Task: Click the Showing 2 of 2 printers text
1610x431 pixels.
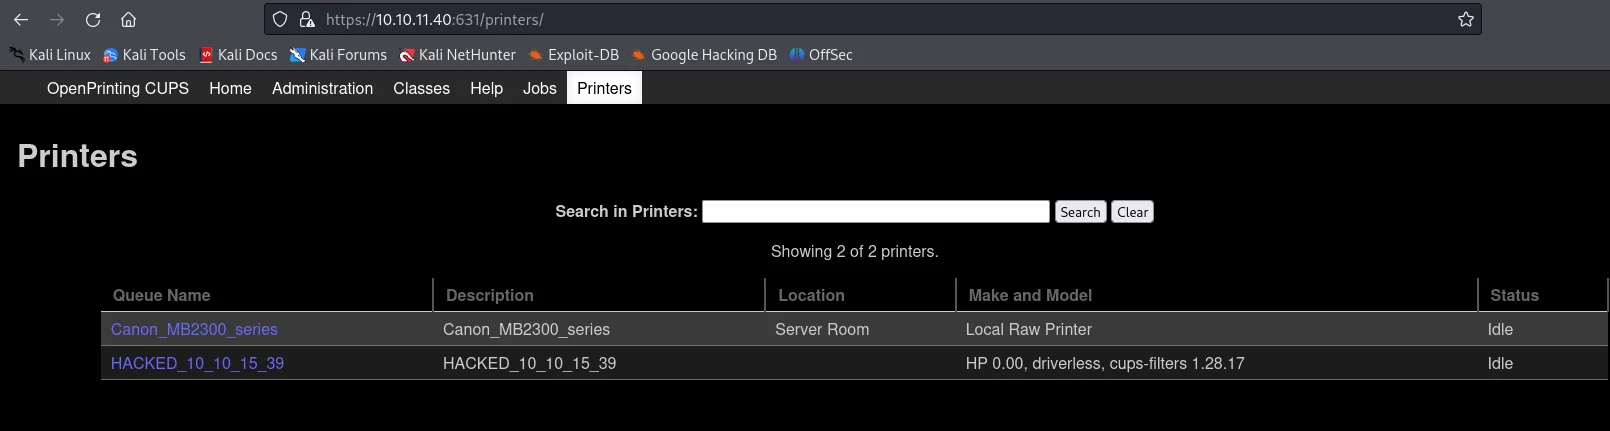Action: click(x=854, y=251)
